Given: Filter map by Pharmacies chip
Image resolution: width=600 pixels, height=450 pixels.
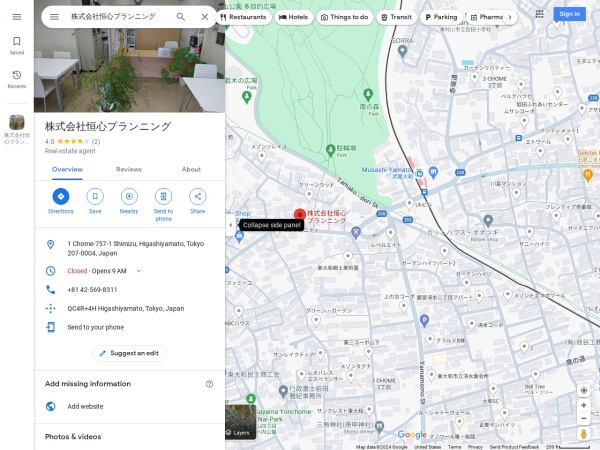Looking at the screenshot, I should 486,17.
